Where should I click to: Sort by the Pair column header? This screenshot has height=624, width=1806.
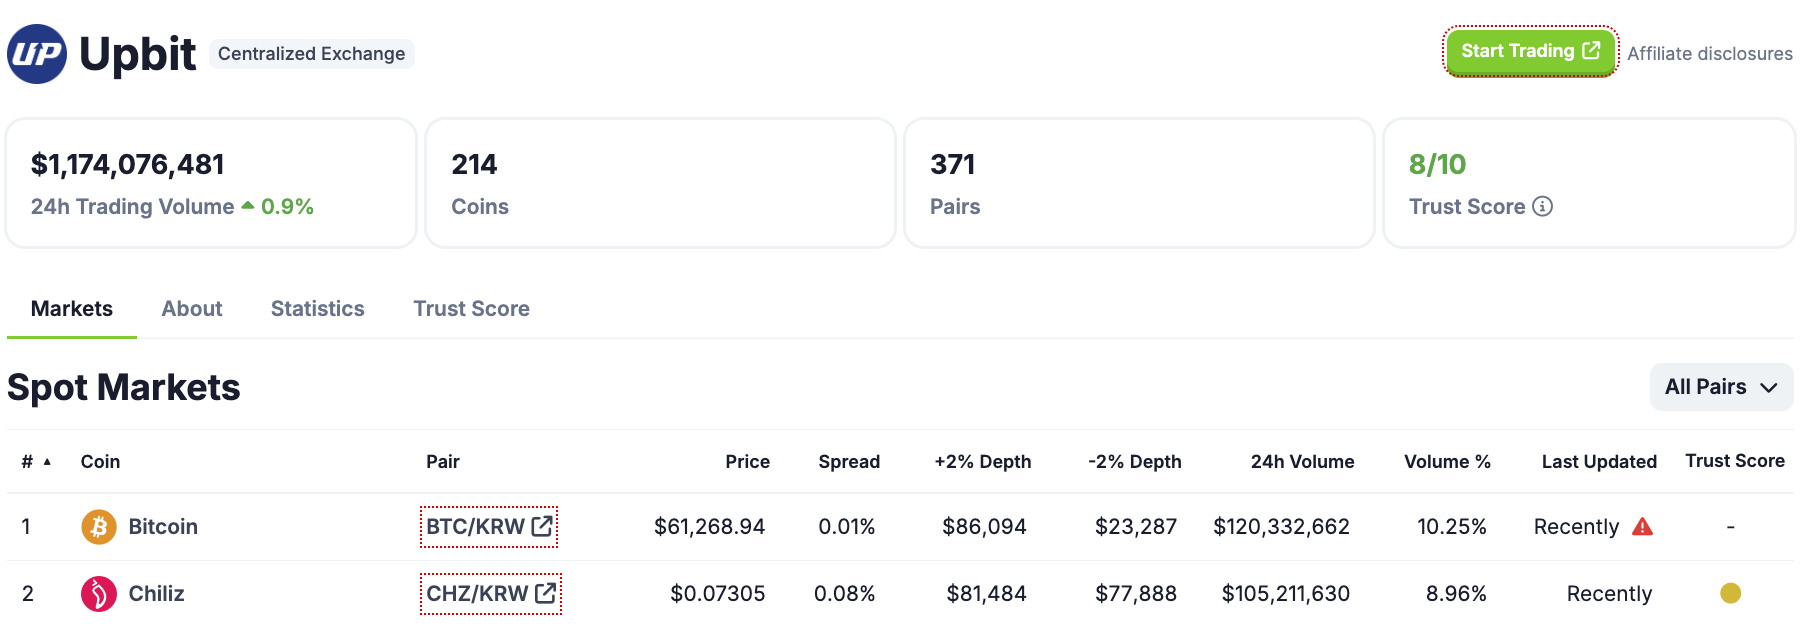pos(443,462)
